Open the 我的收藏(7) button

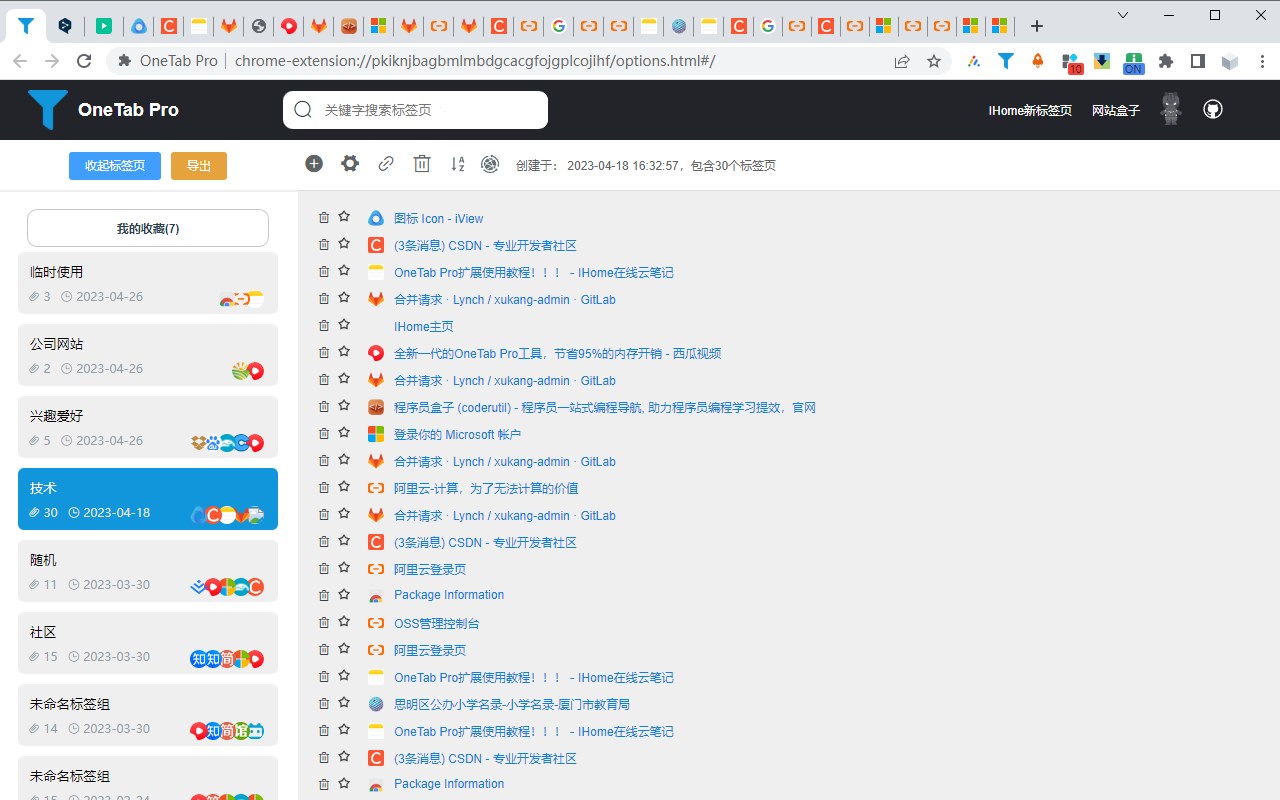[148, 228]
